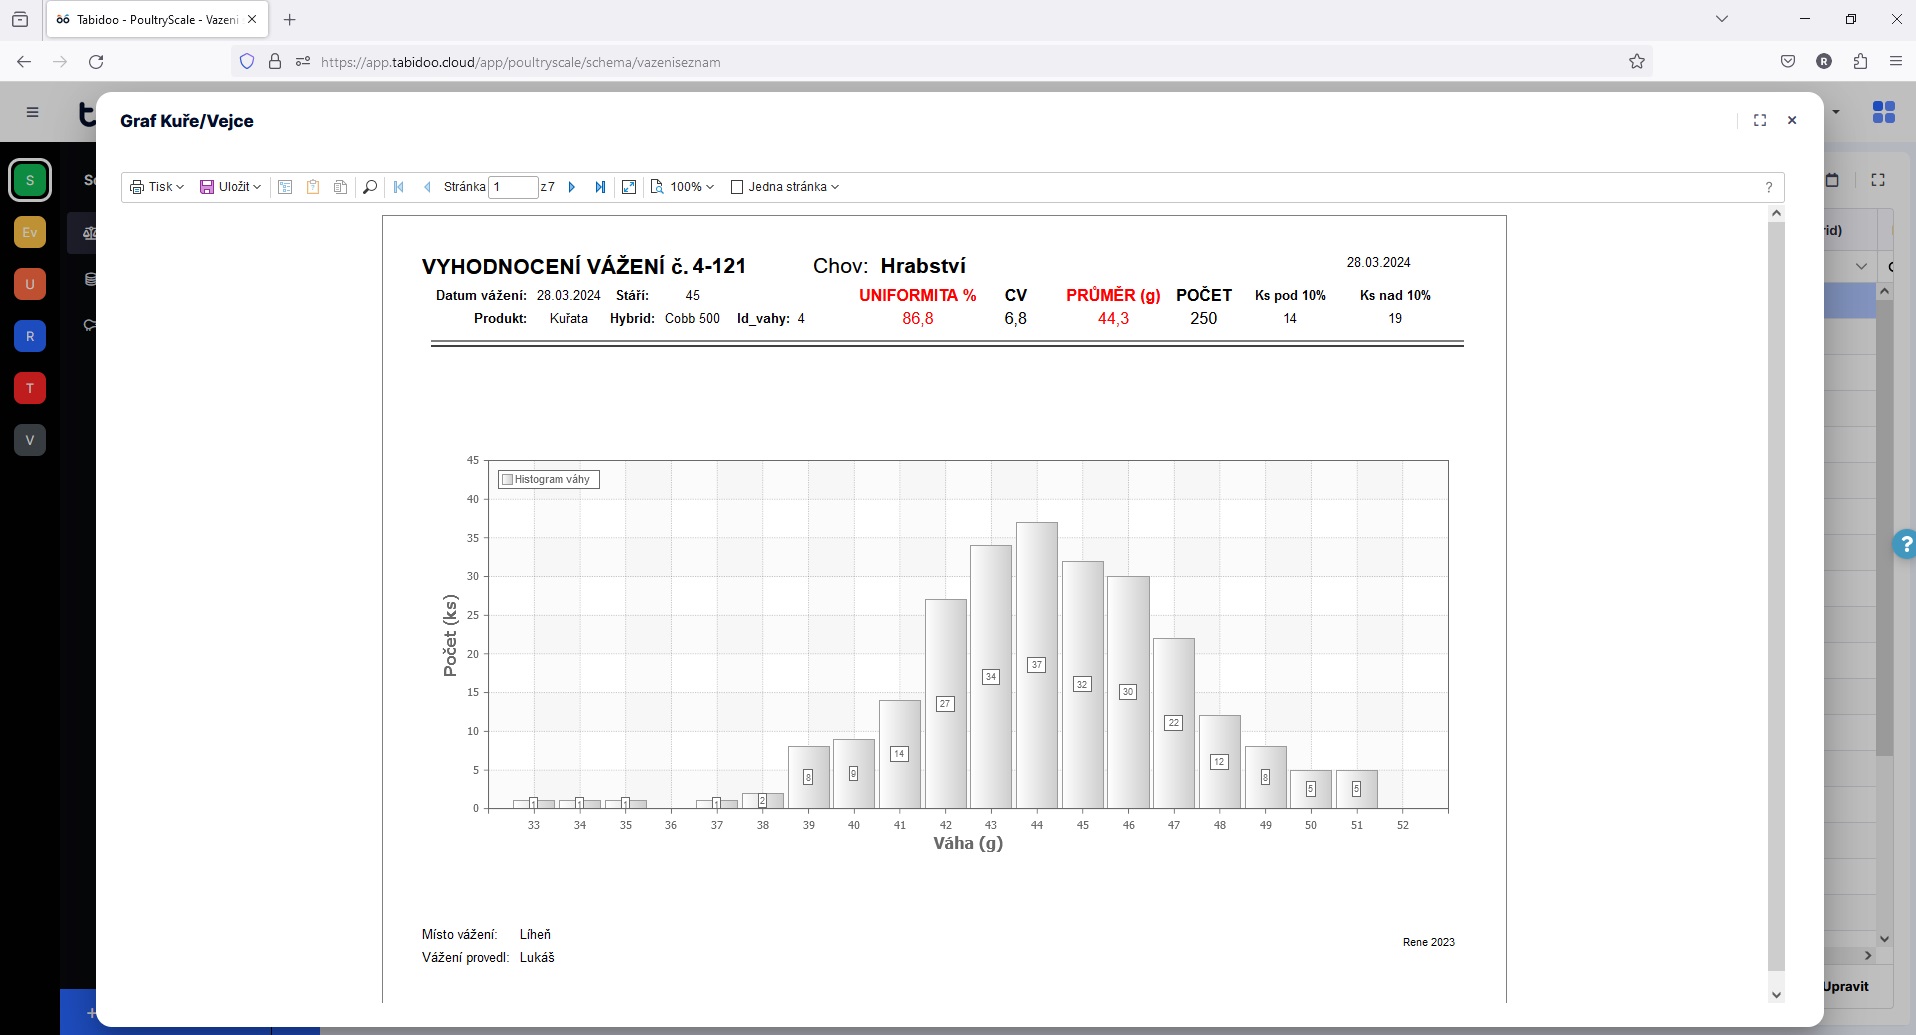Open the red T app in sidebar
The height and width of the screenshot is (1035, 1916).
30,388
